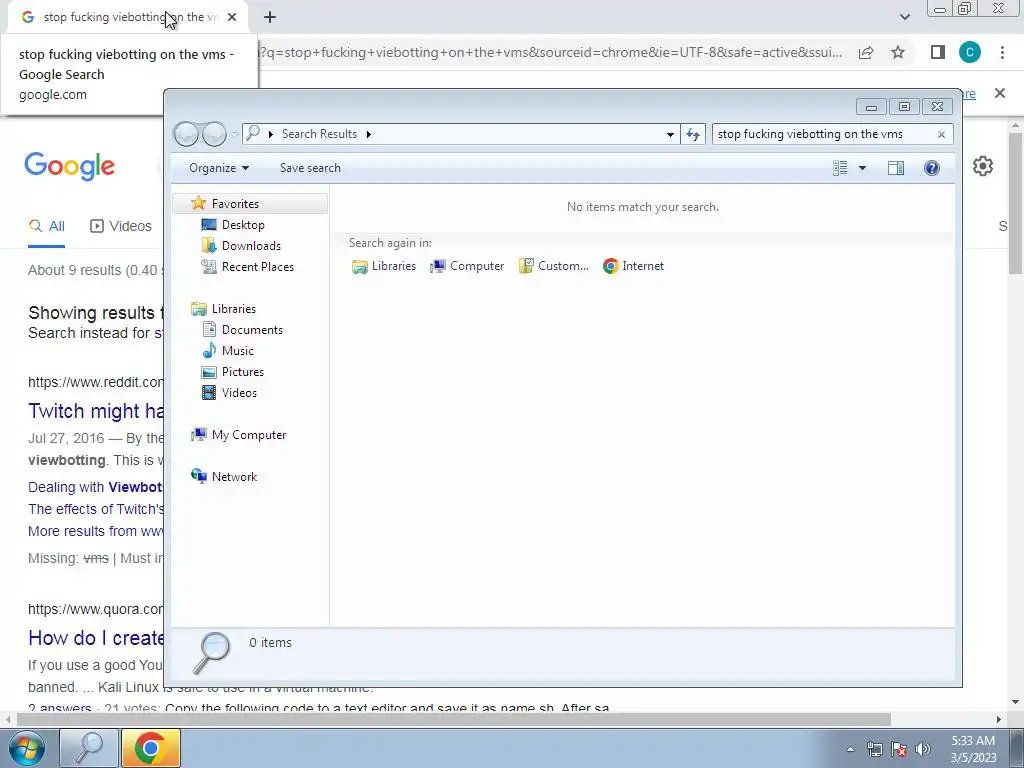
Task: Click the Search Results breadcrumb in address bar
Action: point(319,134)
